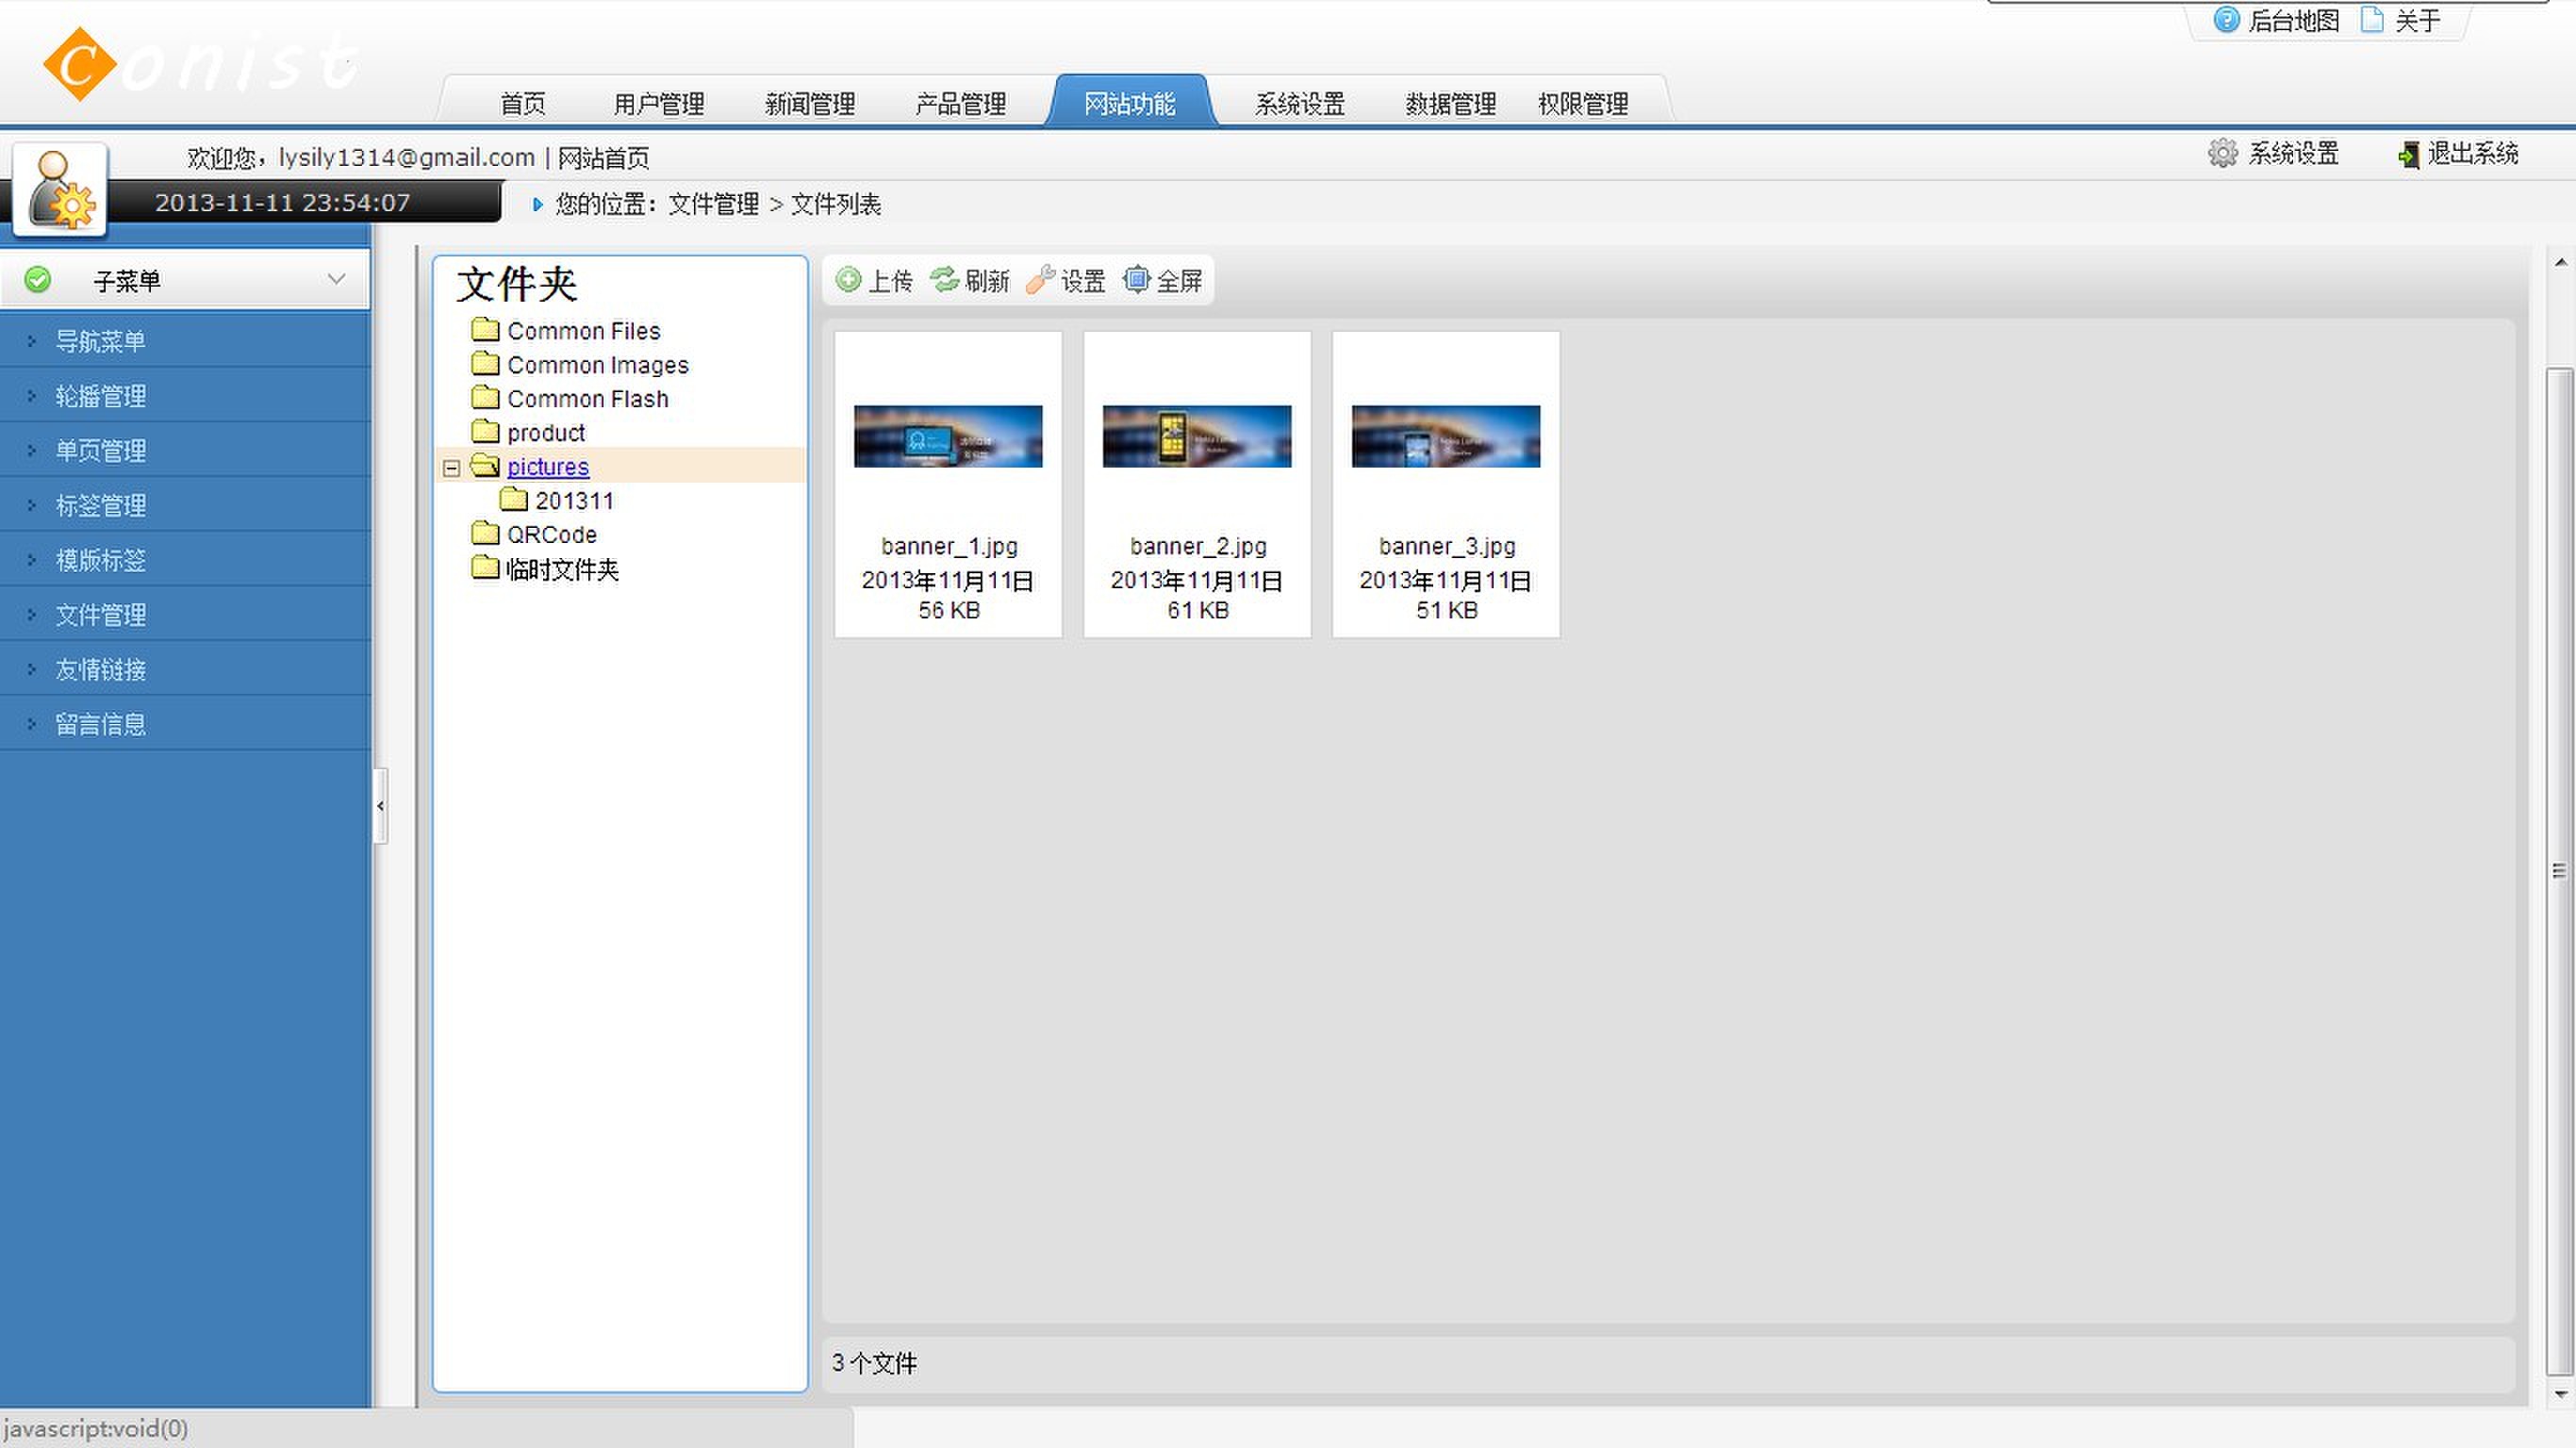2576x1448 pixels.
Task: Open the 系统设置 top navigation tab
Action: point(1299,104)
